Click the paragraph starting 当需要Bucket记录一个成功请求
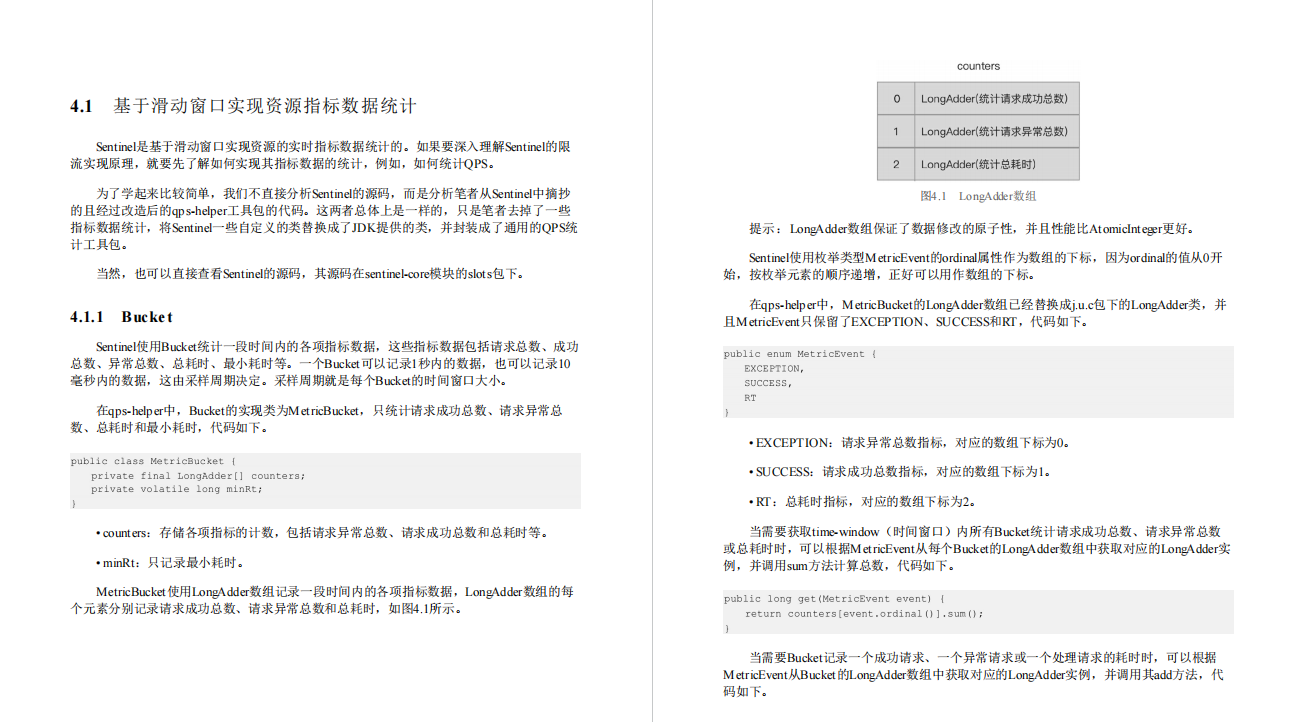Image resolution: width=1301 pixels, height=722 pixels. (x=973, y=674)
